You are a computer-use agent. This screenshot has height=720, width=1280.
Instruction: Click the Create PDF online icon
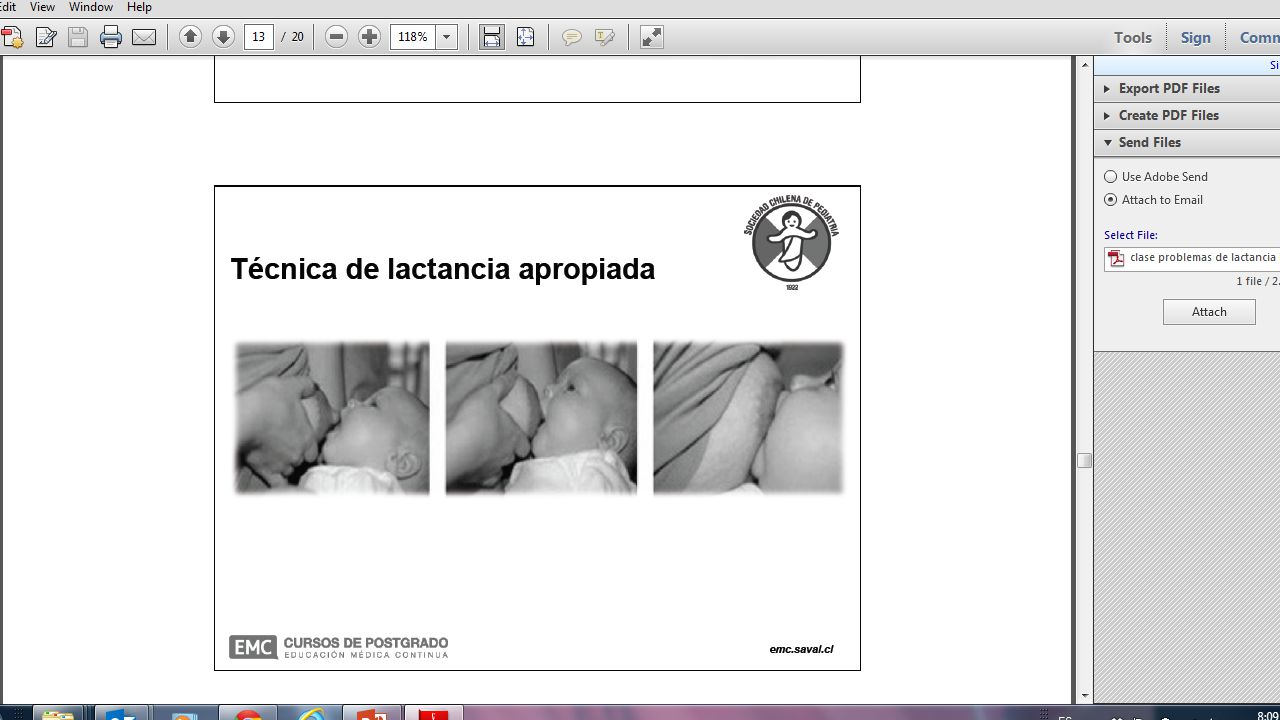[x=12, y=37]
